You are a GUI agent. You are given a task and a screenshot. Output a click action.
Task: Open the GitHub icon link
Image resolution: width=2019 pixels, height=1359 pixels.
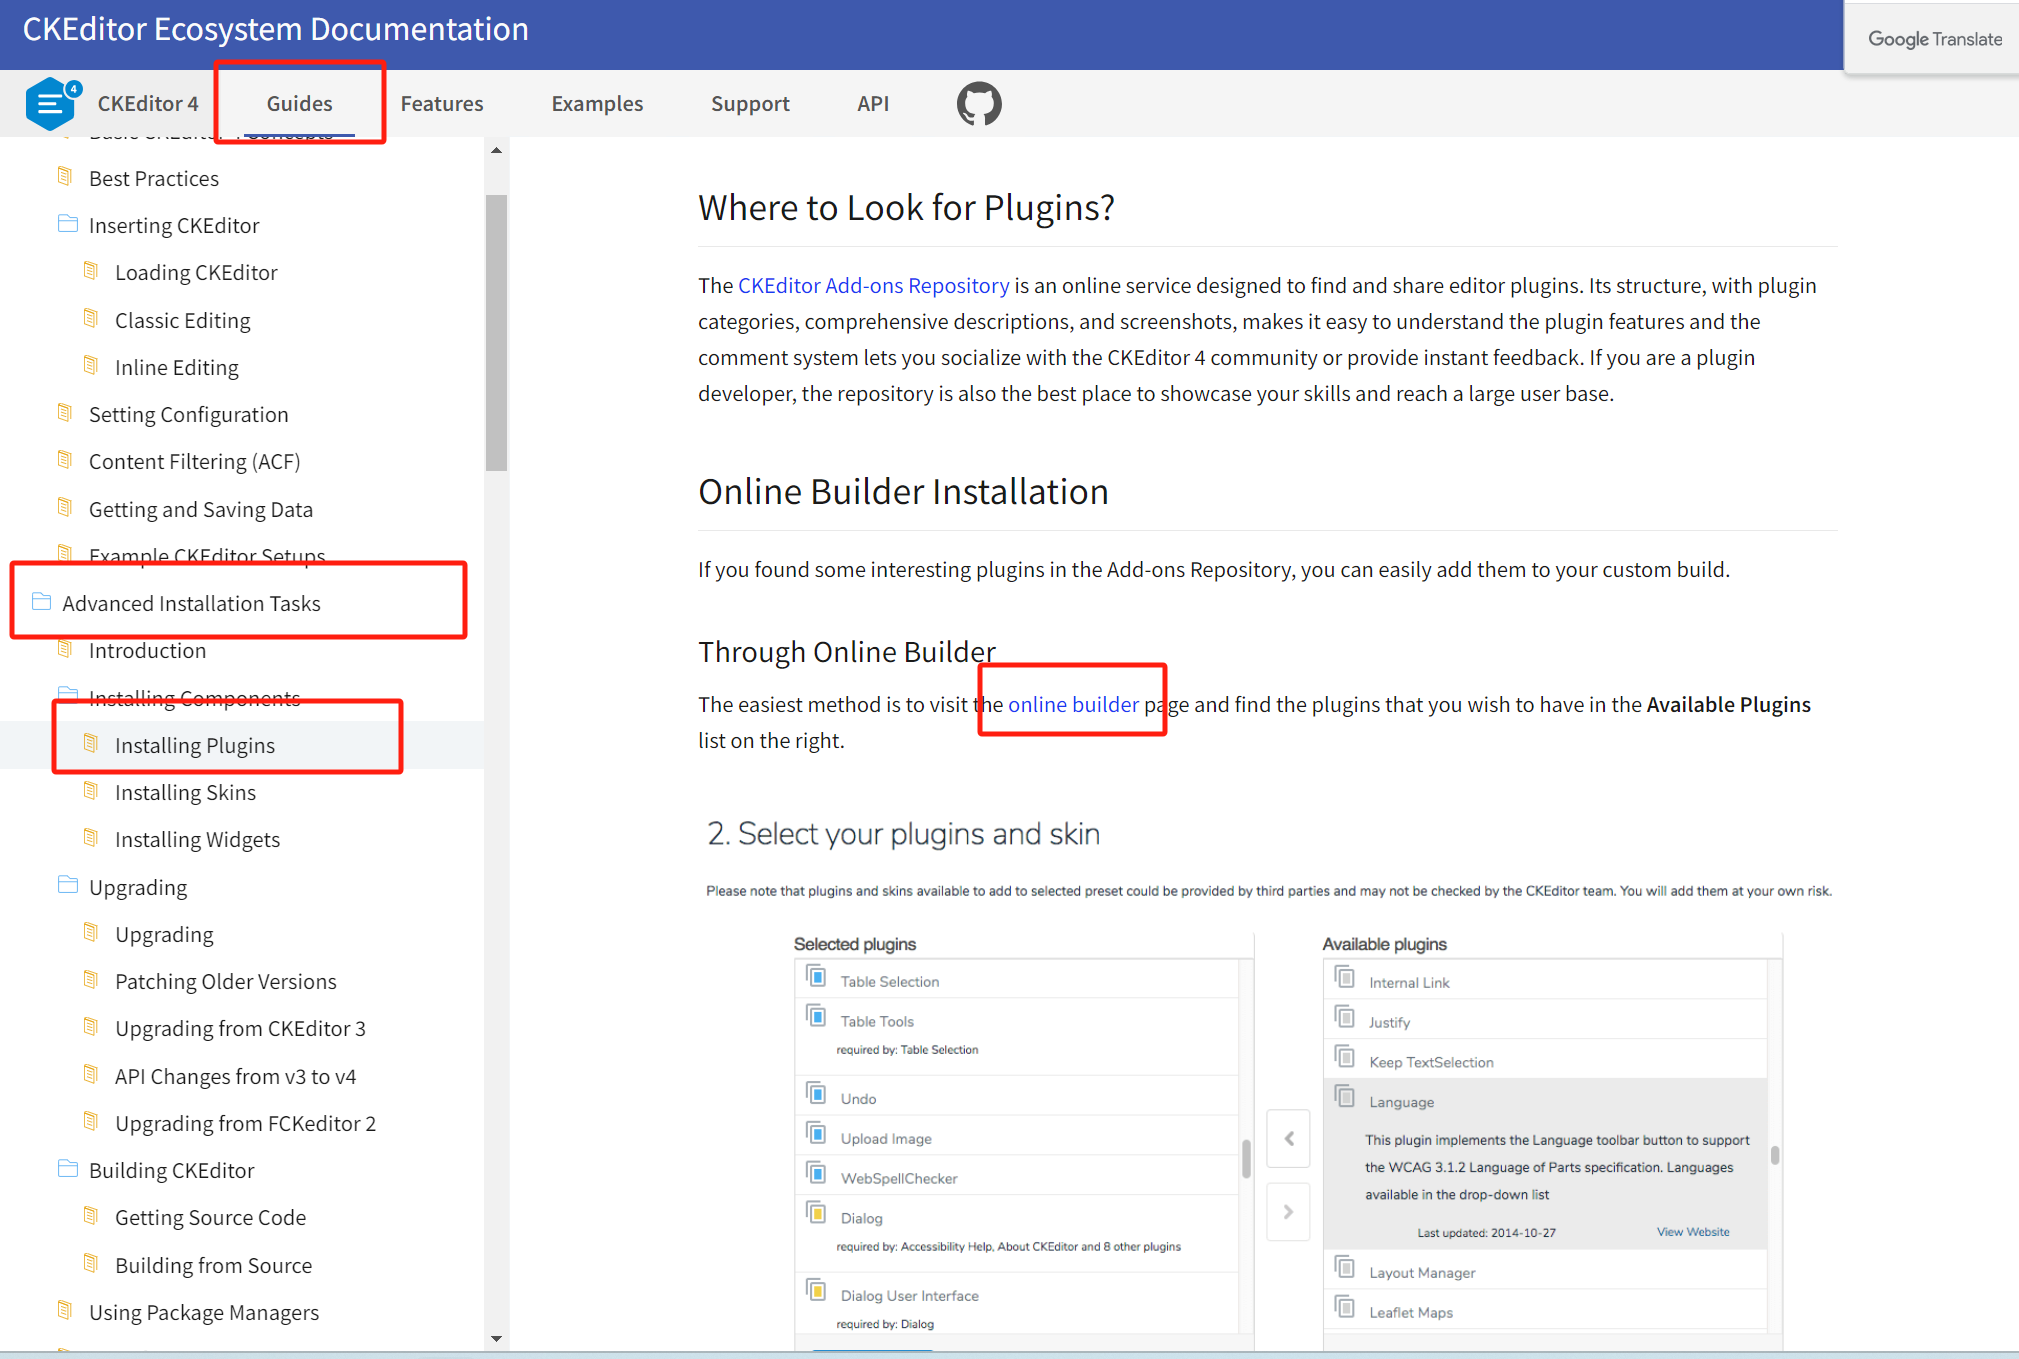[x=978, y=103]
